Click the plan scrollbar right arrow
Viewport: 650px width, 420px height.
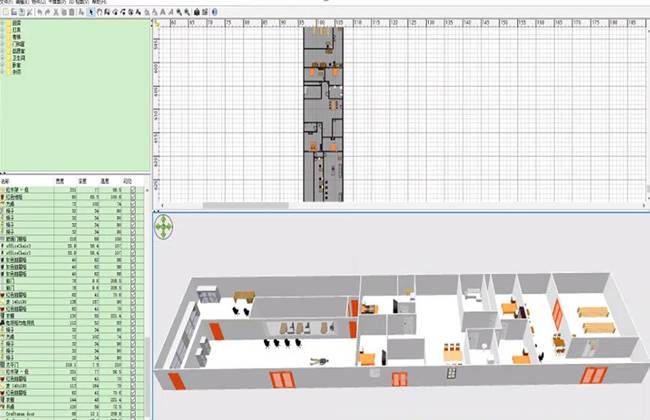[644, 205]
